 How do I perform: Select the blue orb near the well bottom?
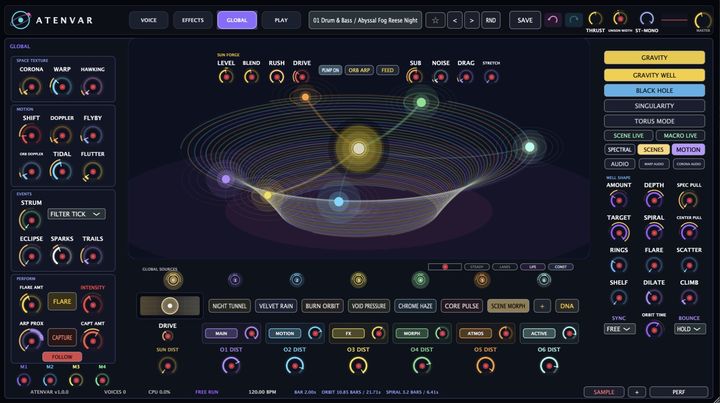pos(338,201)
